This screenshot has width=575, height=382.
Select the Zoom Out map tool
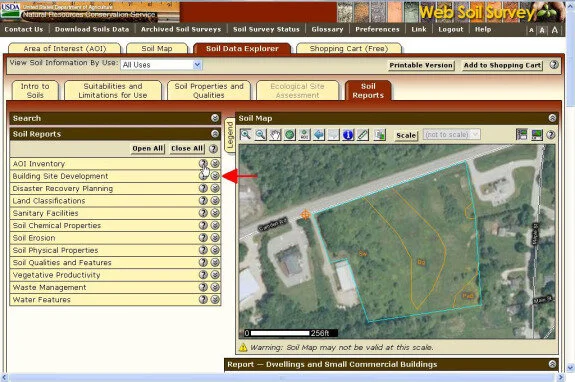click(260, 135)
